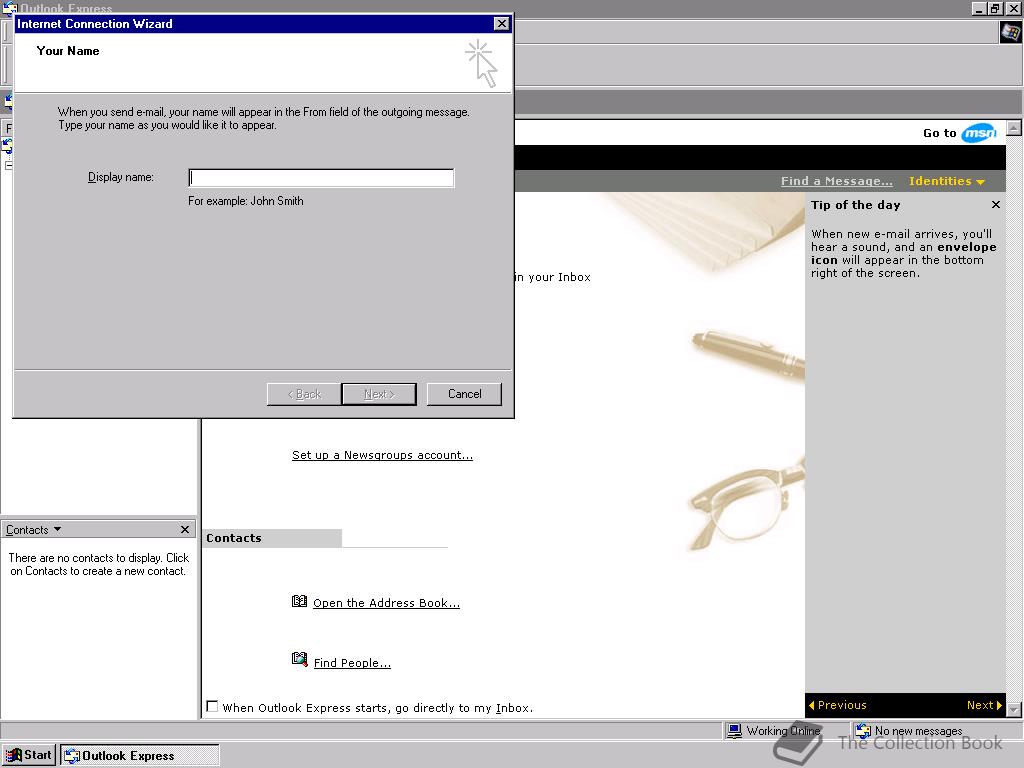This screenshot has width=1024, height=768.
Task: Close the Contacts pane
Action: click(185, 529)
